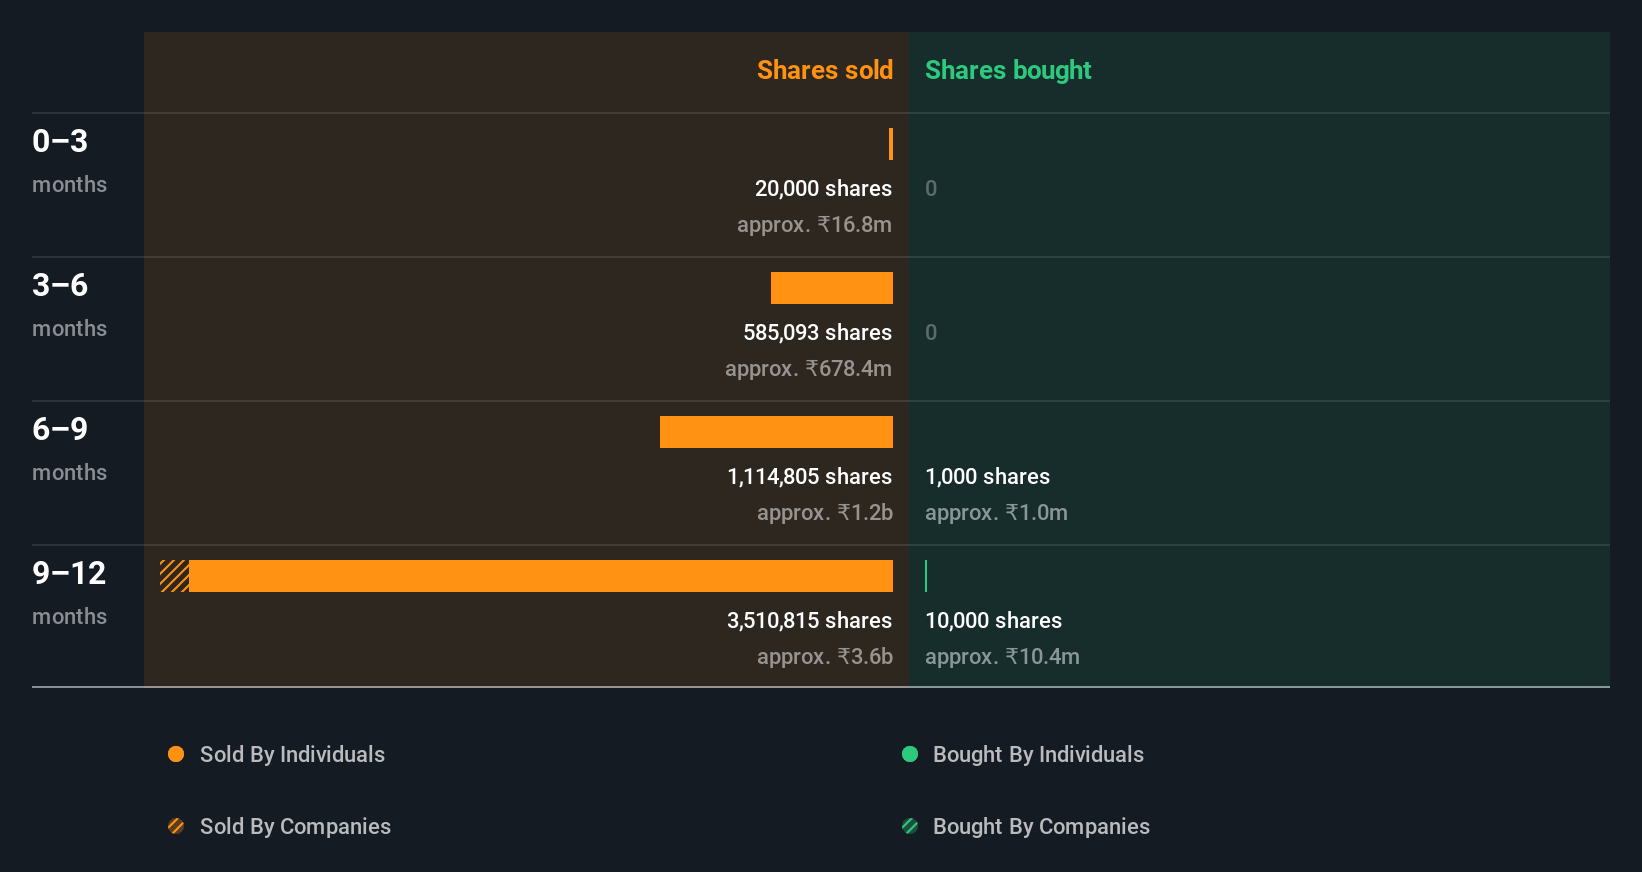Click the approx. ₹3.6b value
Viewport: 1642px width, 872px height.
coord(825,656)
